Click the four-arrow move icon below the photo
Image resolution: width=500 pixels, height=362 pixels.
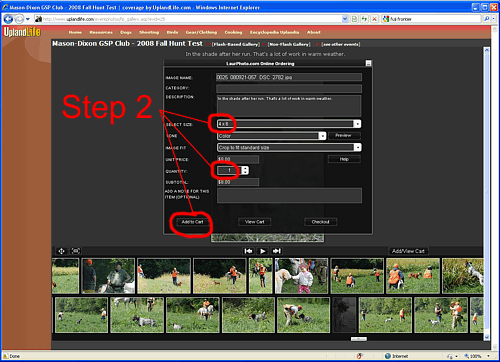[x=61, y=251]
